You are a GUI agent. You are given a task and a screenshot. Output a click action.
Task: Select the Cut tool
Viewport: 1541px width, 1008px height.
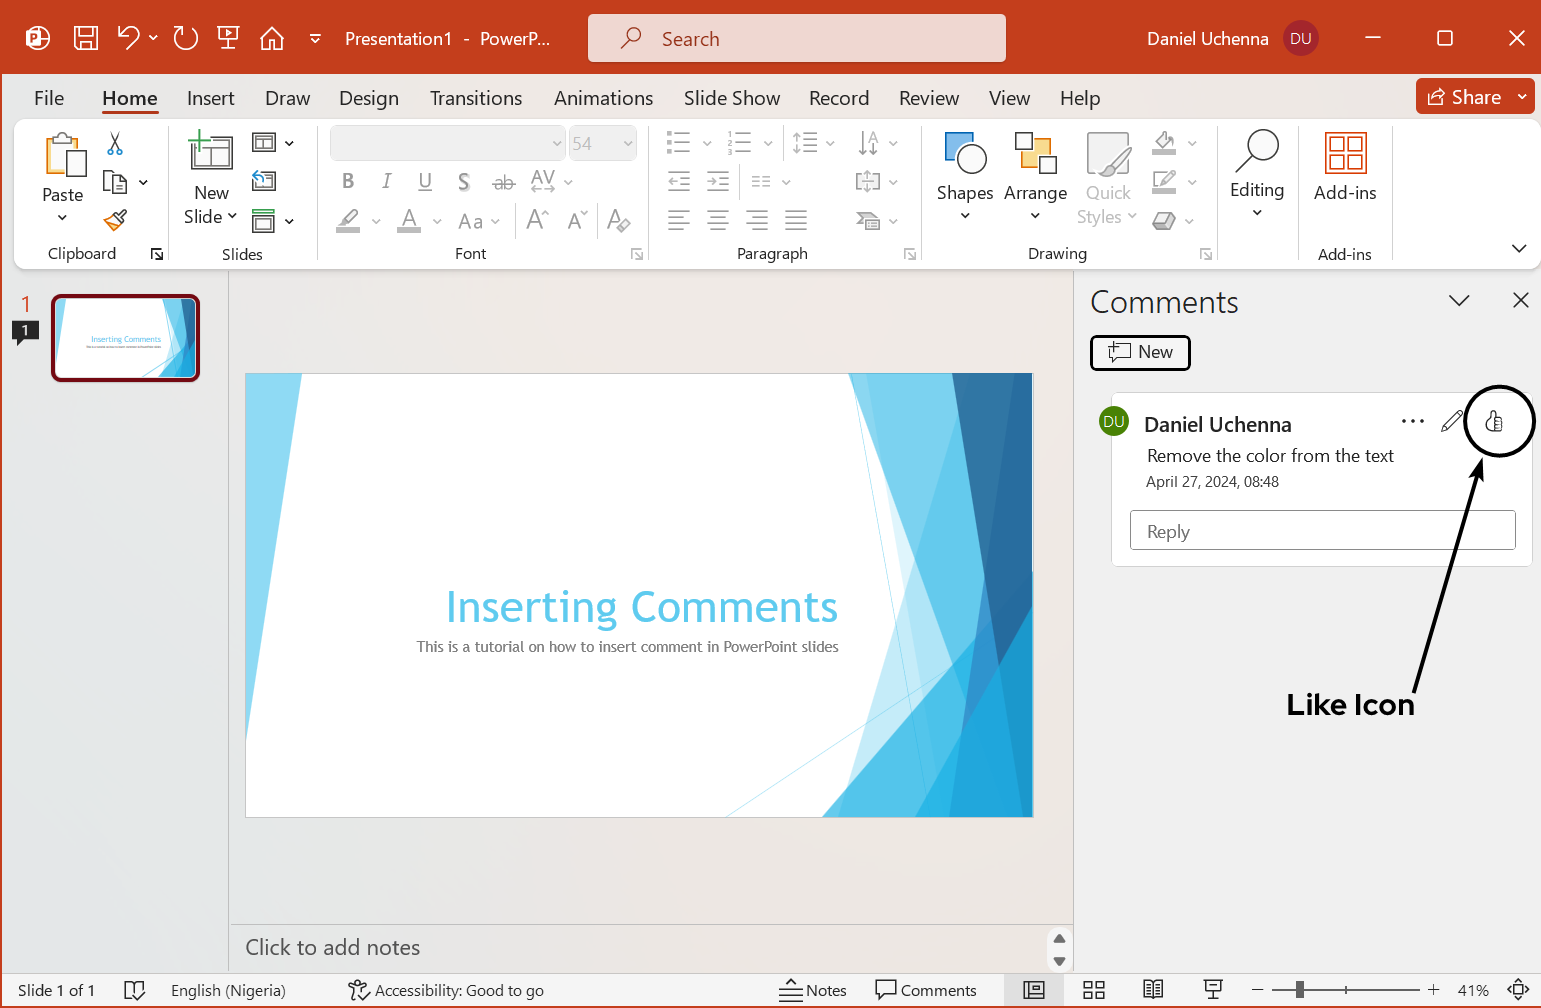[x=114, y=145]
